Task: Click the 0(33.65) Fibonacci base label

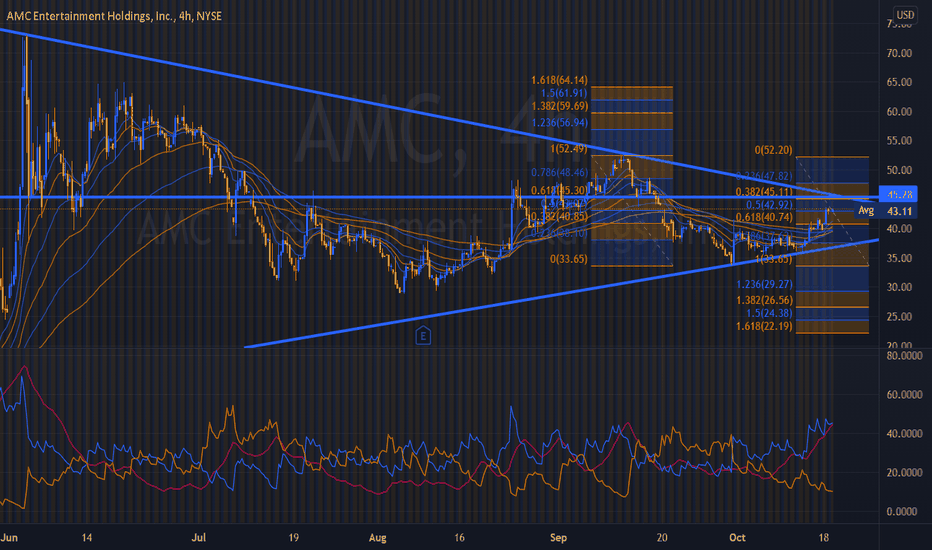Action: (x=569, y=259)
